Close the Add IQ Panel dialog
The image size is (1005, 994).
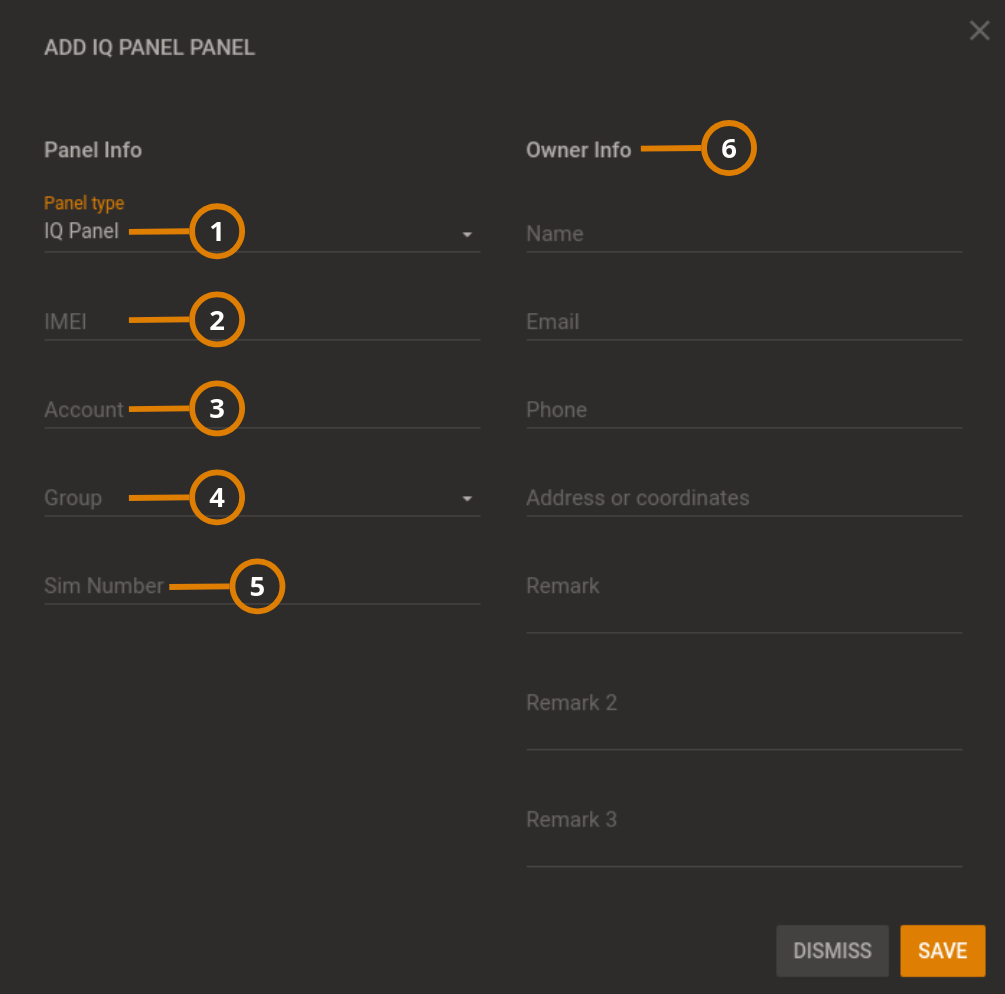coord(978,30)
